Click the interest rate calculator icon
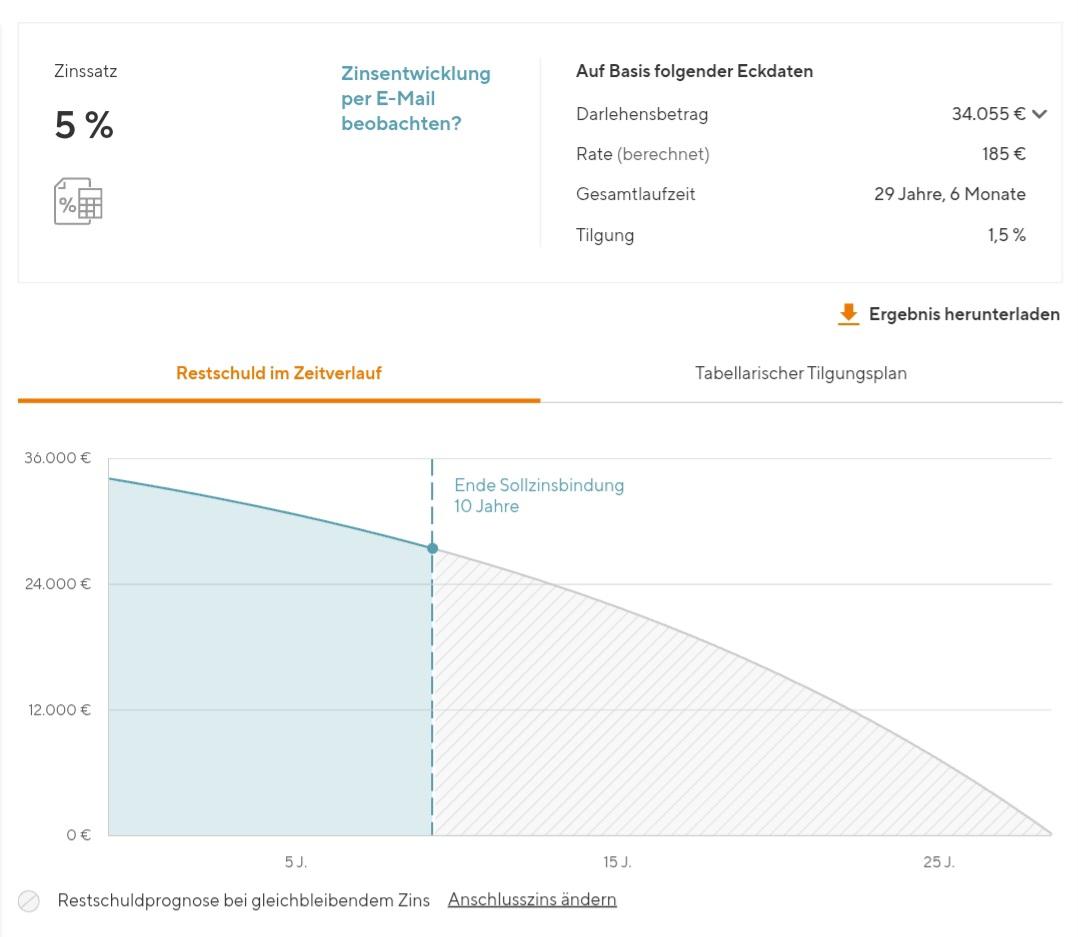 [78, 201]
